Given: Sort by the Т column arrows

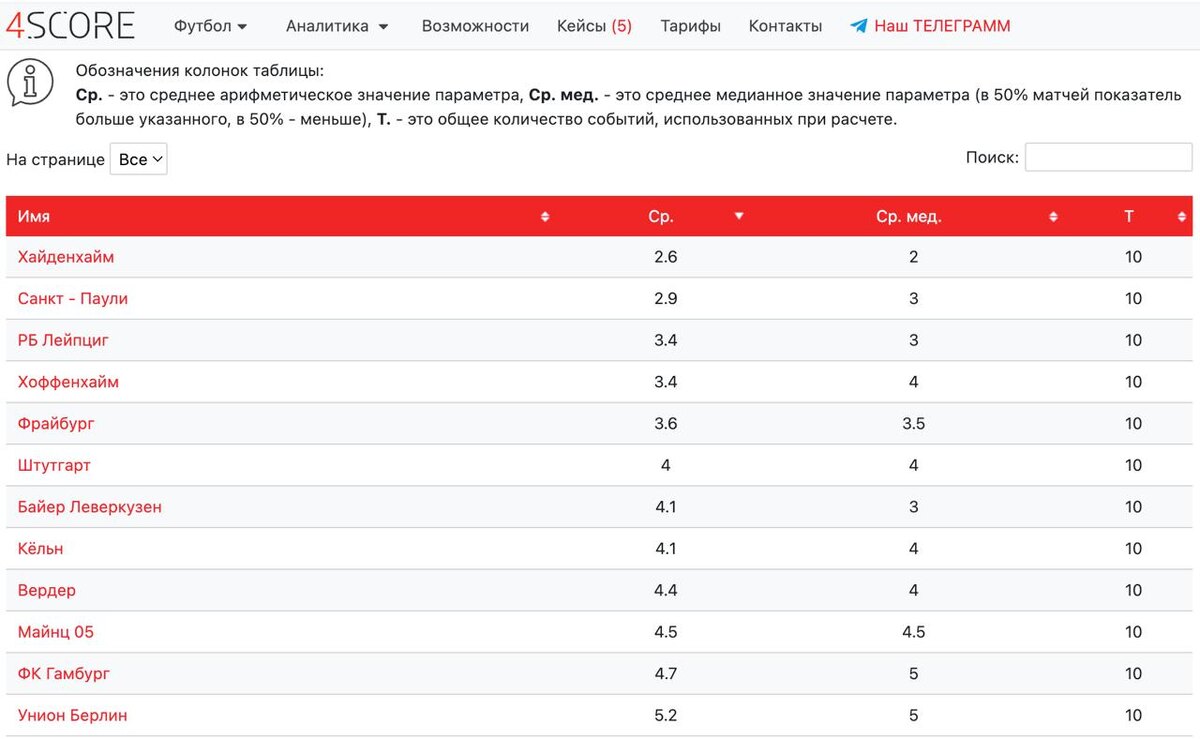Looking at the screenshot, I should [1184, 217].
